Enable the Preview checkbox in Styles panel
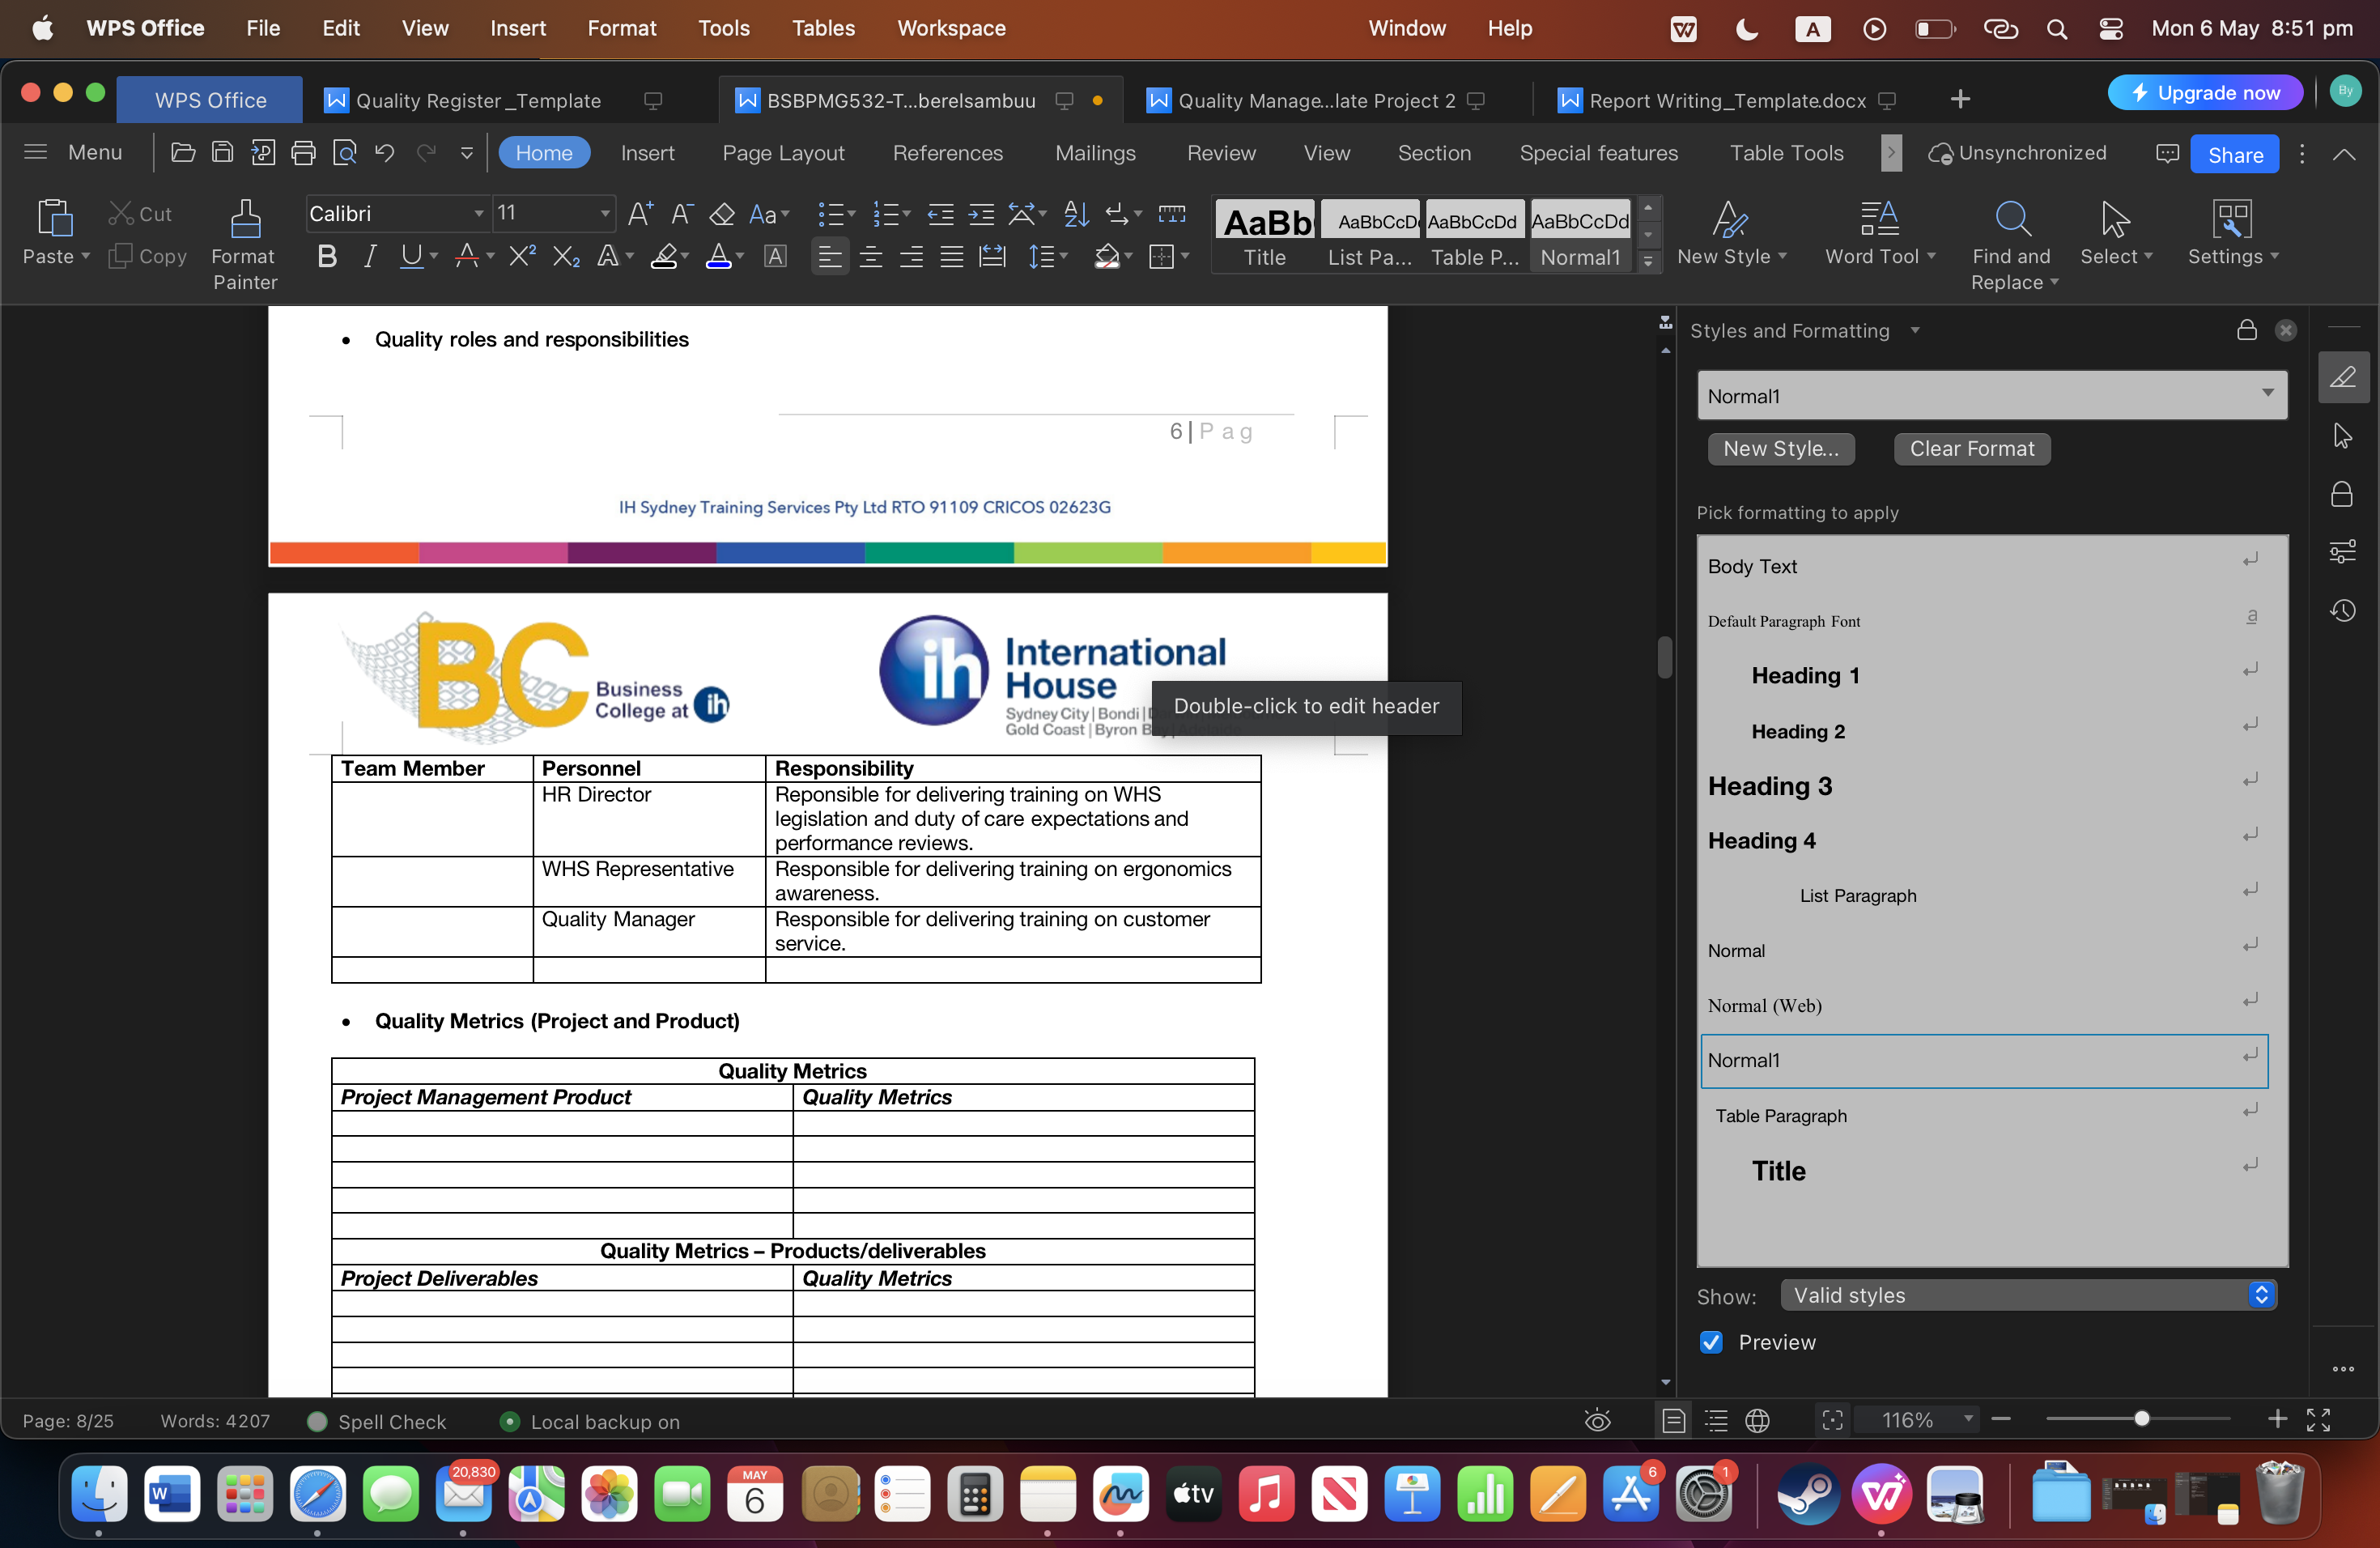Image resolution: width=2380 pixels, height=1548 pixels. [1711, 1343]
